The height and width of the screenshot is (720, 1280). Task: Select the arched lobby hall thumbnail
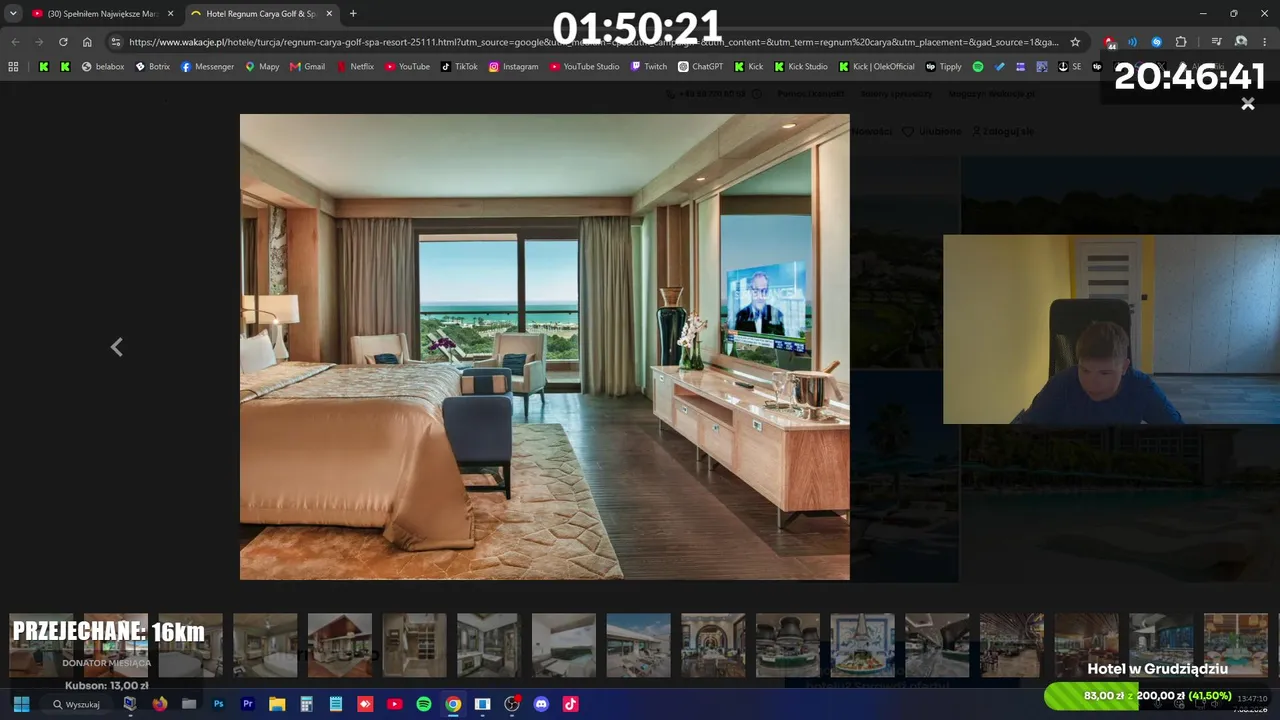(713, 645)
